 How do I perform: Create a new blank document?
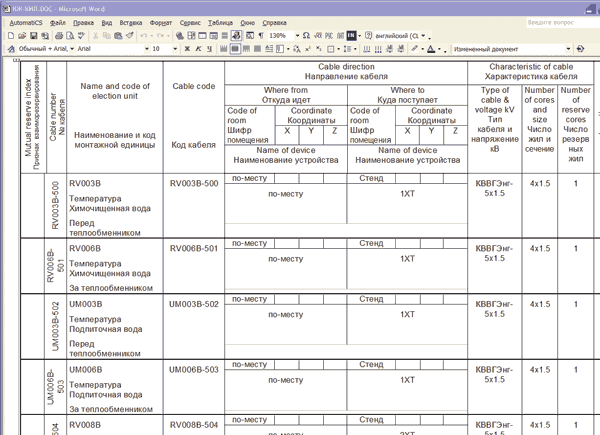tap(11, 36)
